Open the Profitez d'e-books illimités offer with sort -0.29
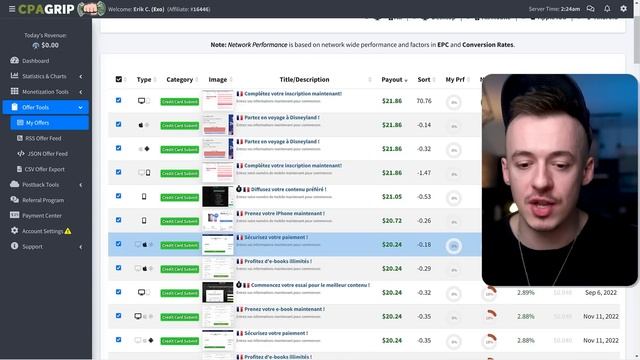Viewport: 640px width, 360px height. click(278, 261)
